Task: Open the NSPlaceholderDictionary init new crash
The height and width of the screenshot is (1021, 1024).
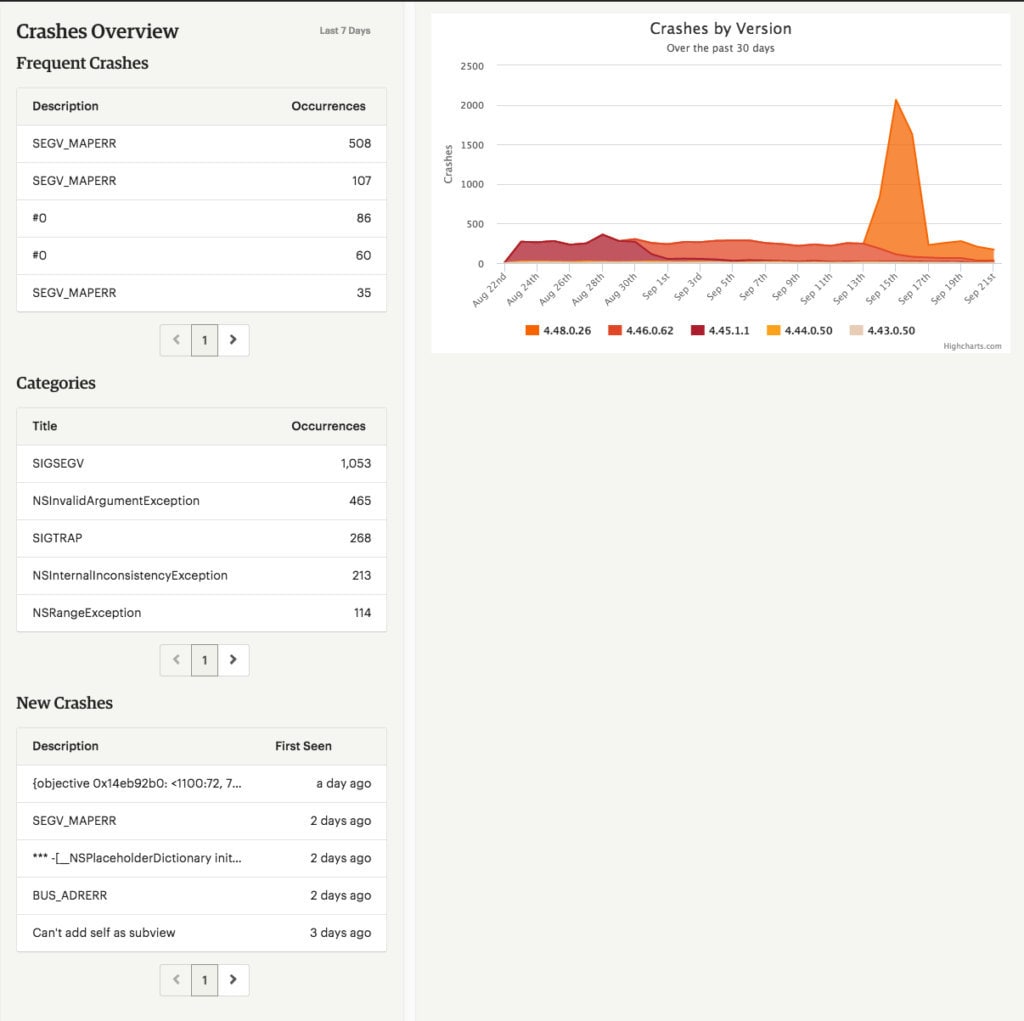Action: (201, 858)
